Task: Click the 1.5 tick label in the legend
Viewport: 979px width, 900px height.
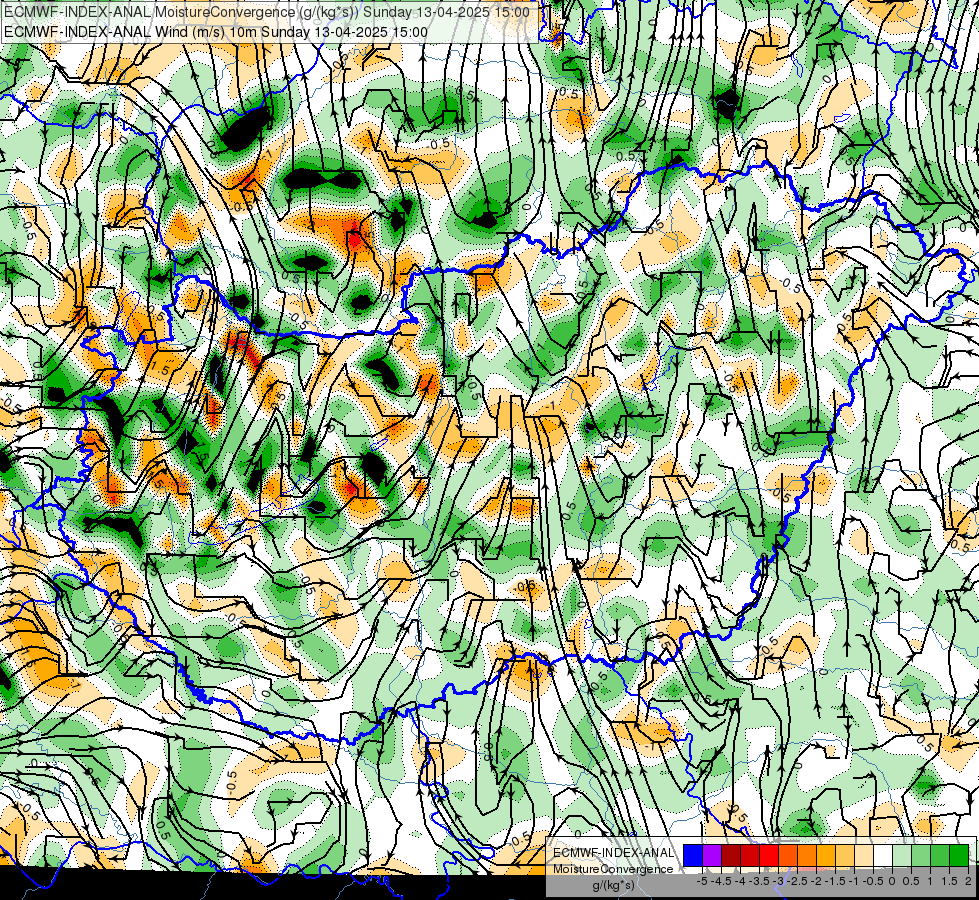Action: point(950,881)
